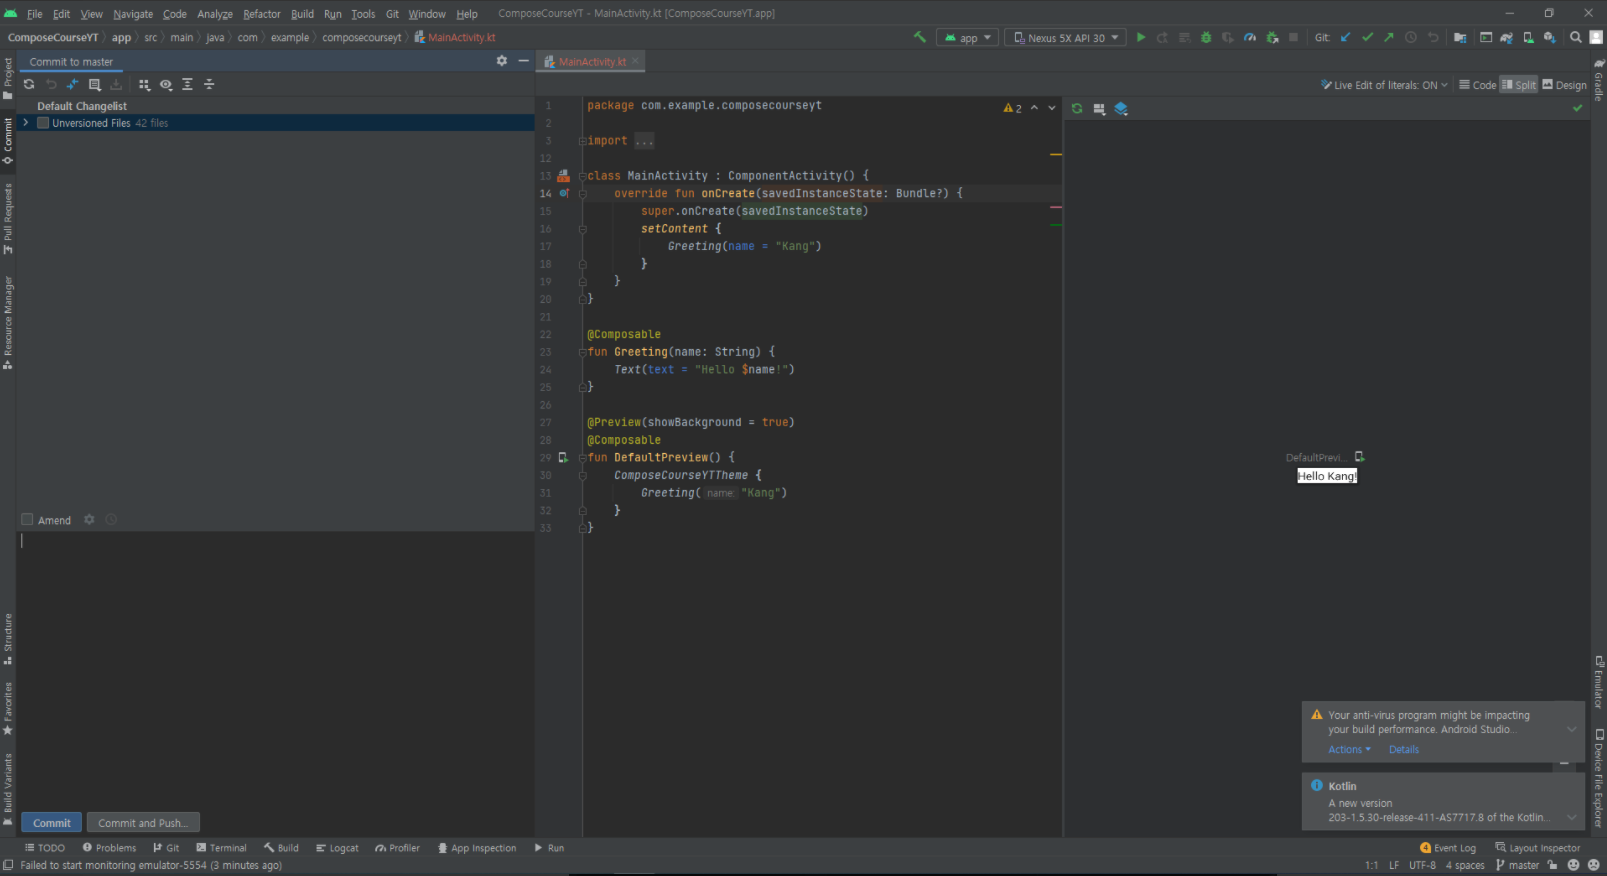Screen dimensions: 1607x876
Task: Open Live Edit of literals dropdown
Action: click(1384, 85)
